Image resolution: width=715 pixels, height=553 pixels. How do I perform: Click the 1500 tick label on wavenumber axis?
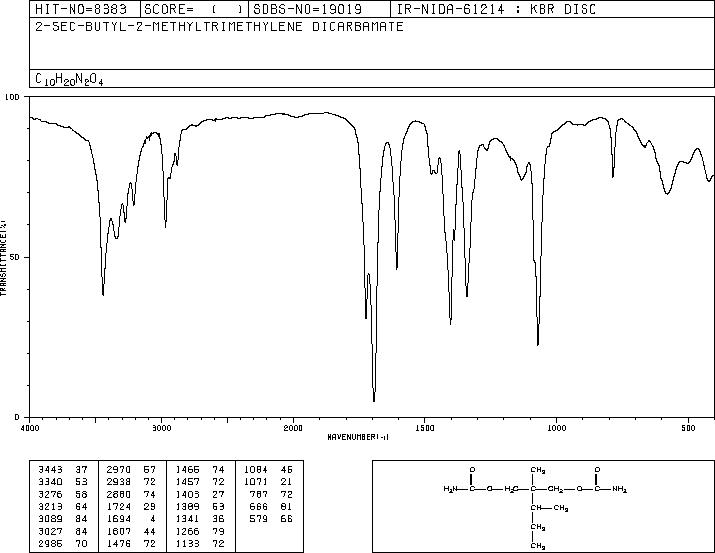pyautogui.click(x=425, y=428)
